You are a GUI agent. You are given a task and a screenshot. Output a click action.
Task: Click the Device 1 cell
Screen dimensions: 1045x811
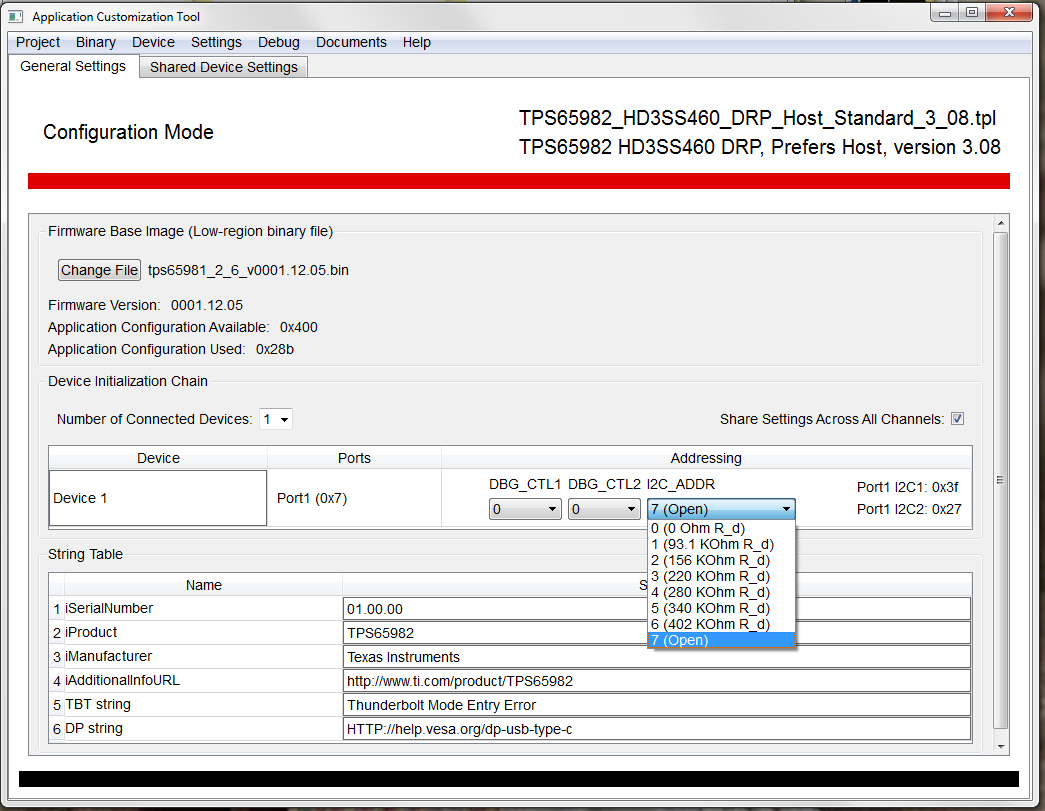[158, 498]
